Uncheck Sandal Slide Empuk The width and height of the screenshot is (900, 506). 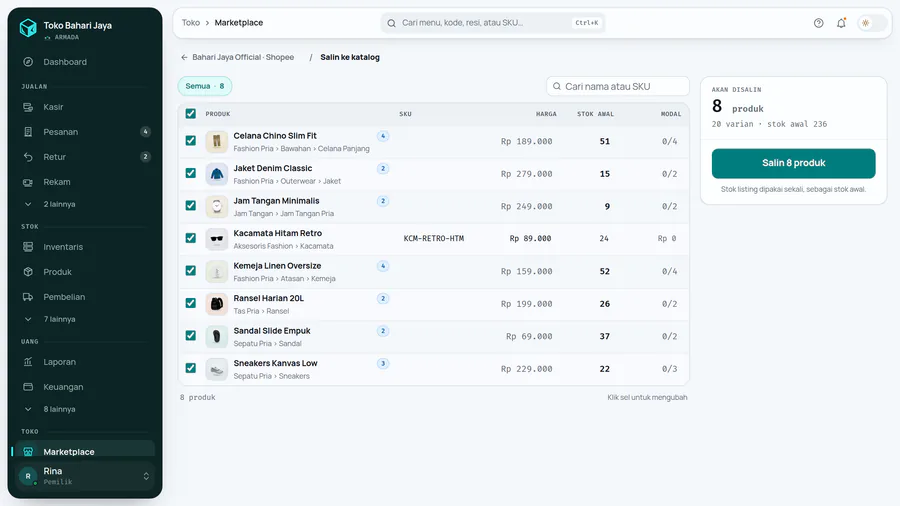(x=191, y=336)
